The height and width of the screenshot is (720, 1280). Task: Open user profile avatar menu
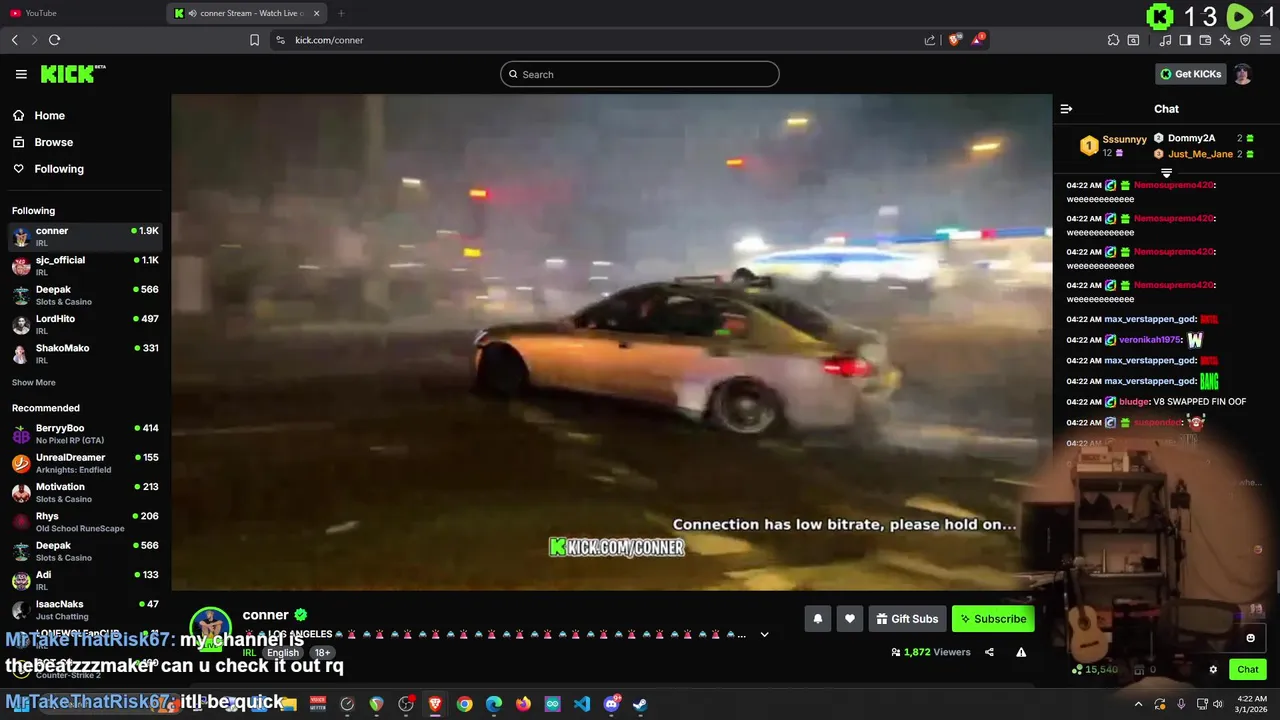[1242, 74]
